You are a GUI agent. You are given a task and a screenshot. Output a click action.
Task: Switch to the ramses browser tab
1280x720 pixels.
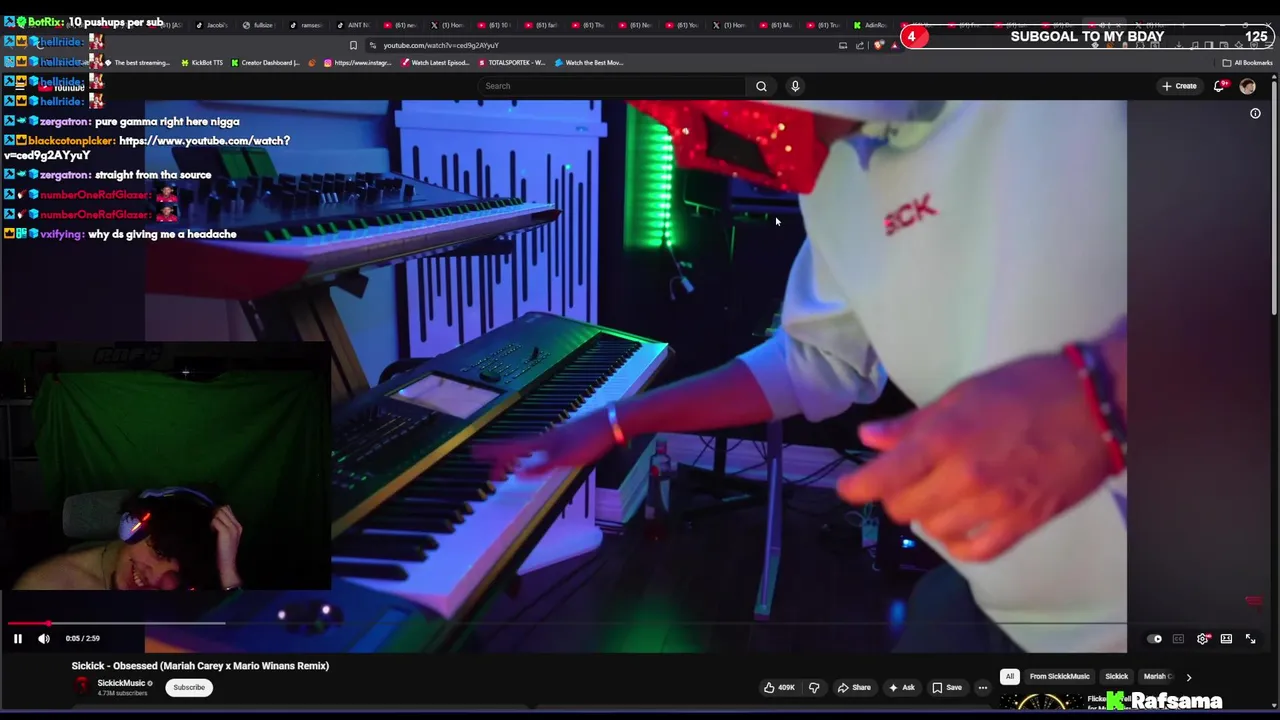tap(306, 25)
